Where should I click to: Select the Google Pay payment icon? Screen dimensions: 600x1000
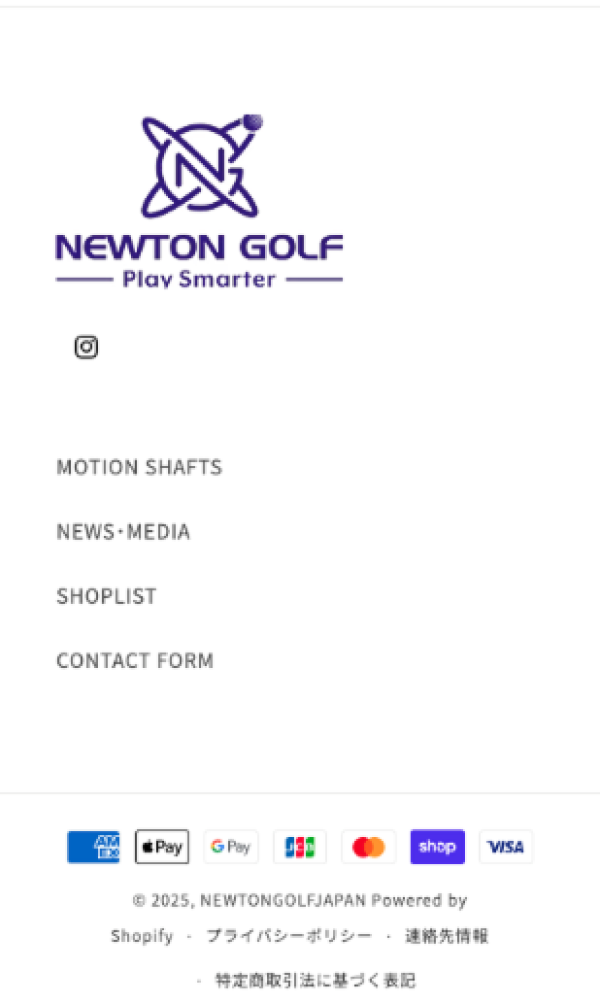(x=230, y=847)
